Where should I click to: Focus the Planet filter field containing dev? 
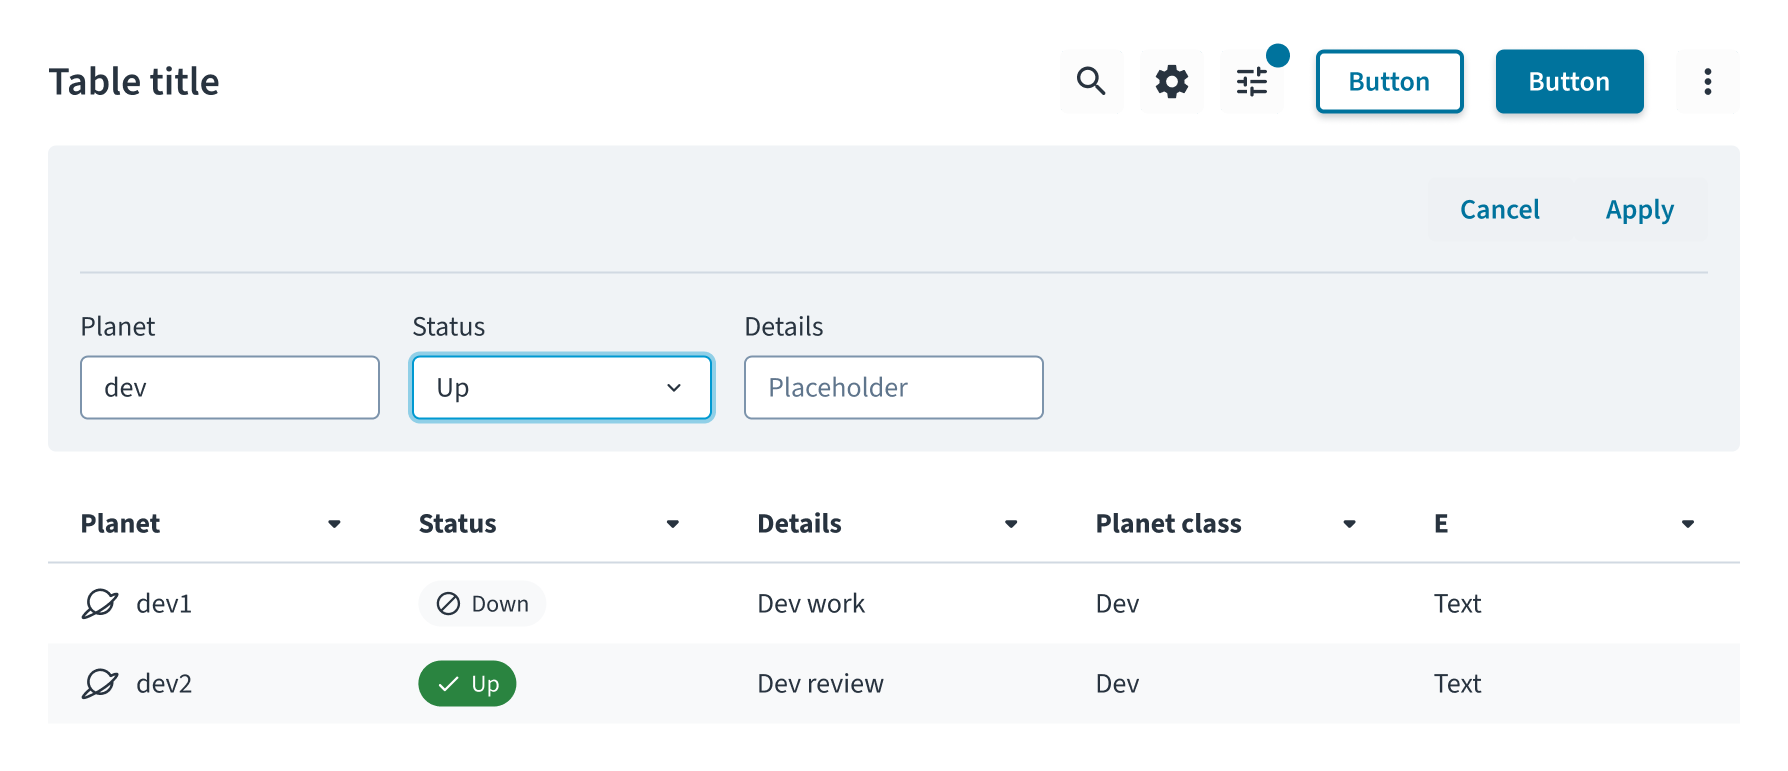click(x=230, y=387)
